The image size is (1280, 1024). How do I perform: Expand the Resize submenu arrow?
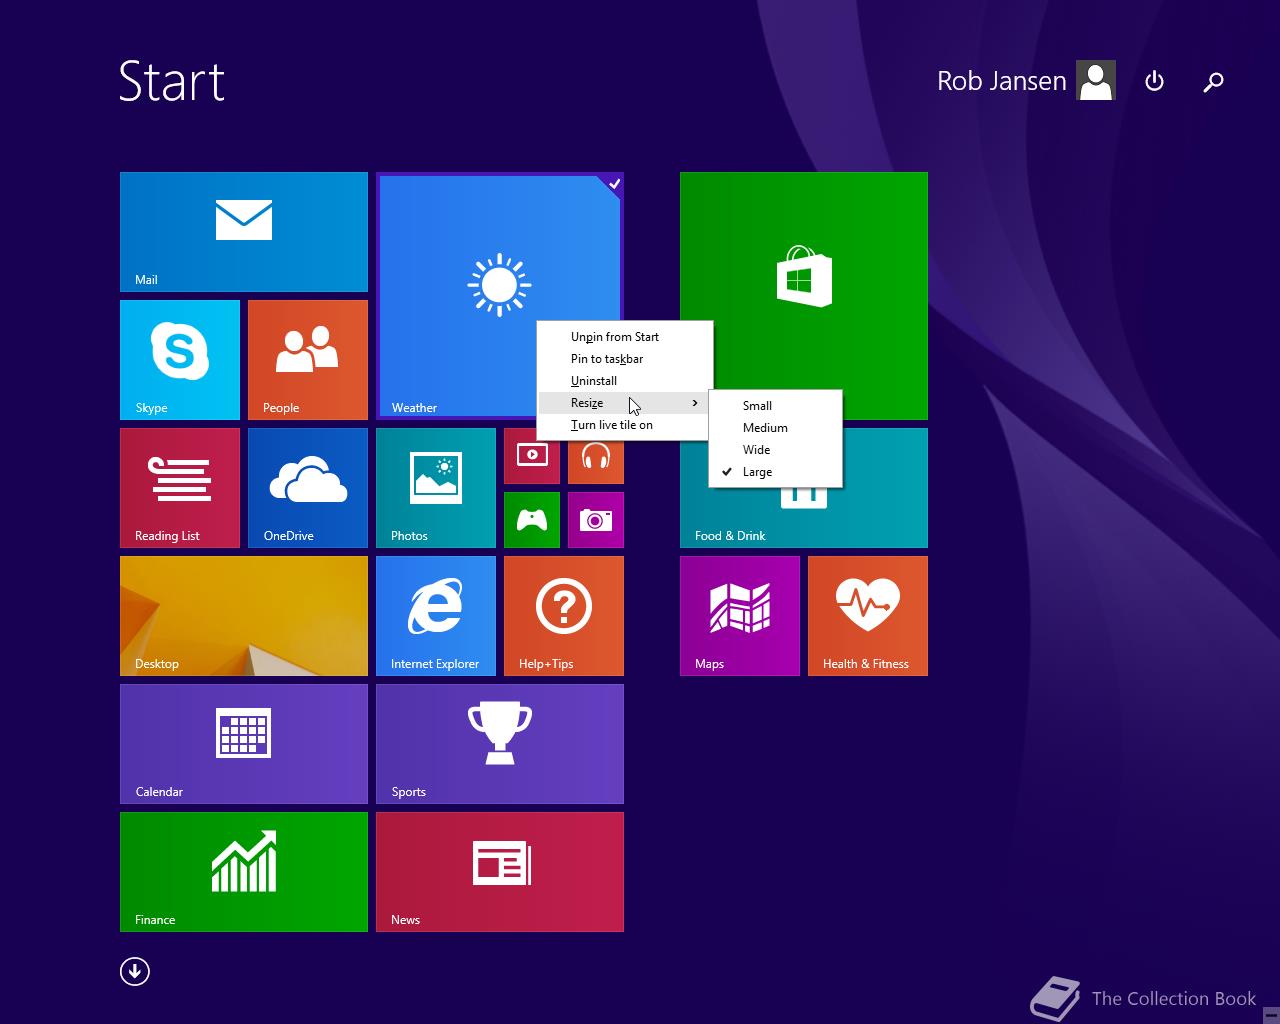pyautogui.click(x=695, y=403)
